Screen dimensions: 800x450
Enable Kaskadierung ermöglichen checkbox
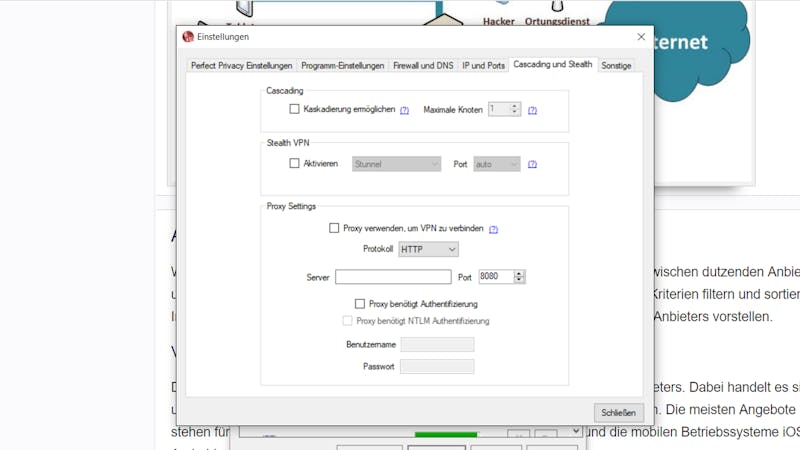click(x=294, y=109)
